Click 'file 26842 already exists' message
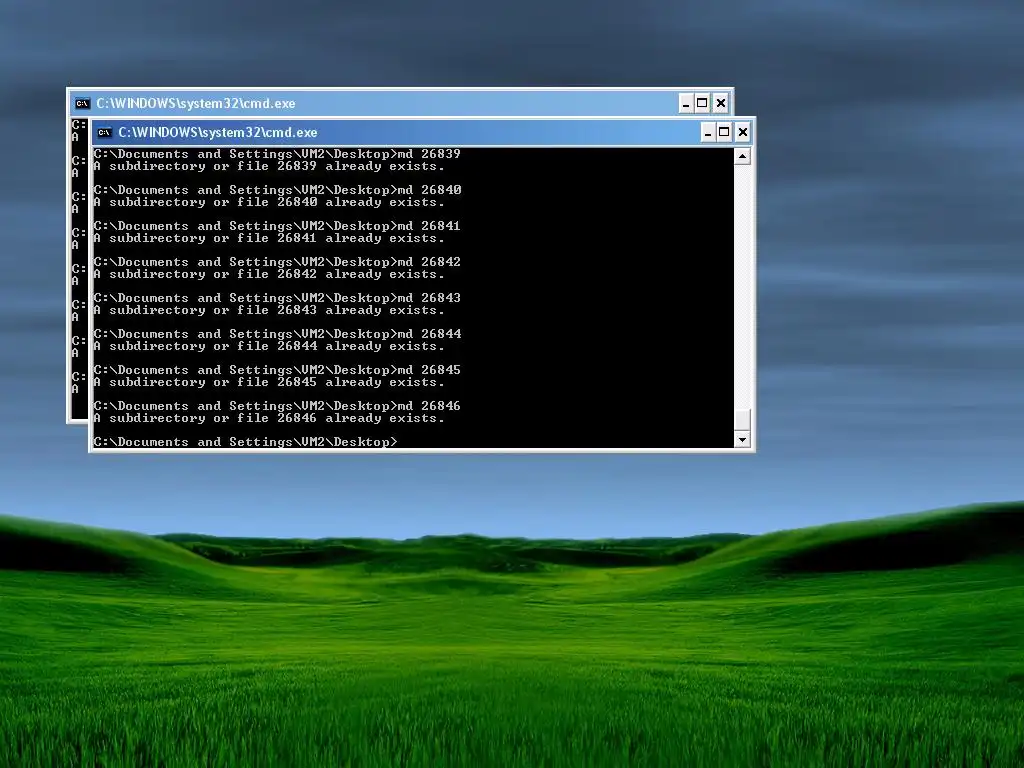 point(268,274)
